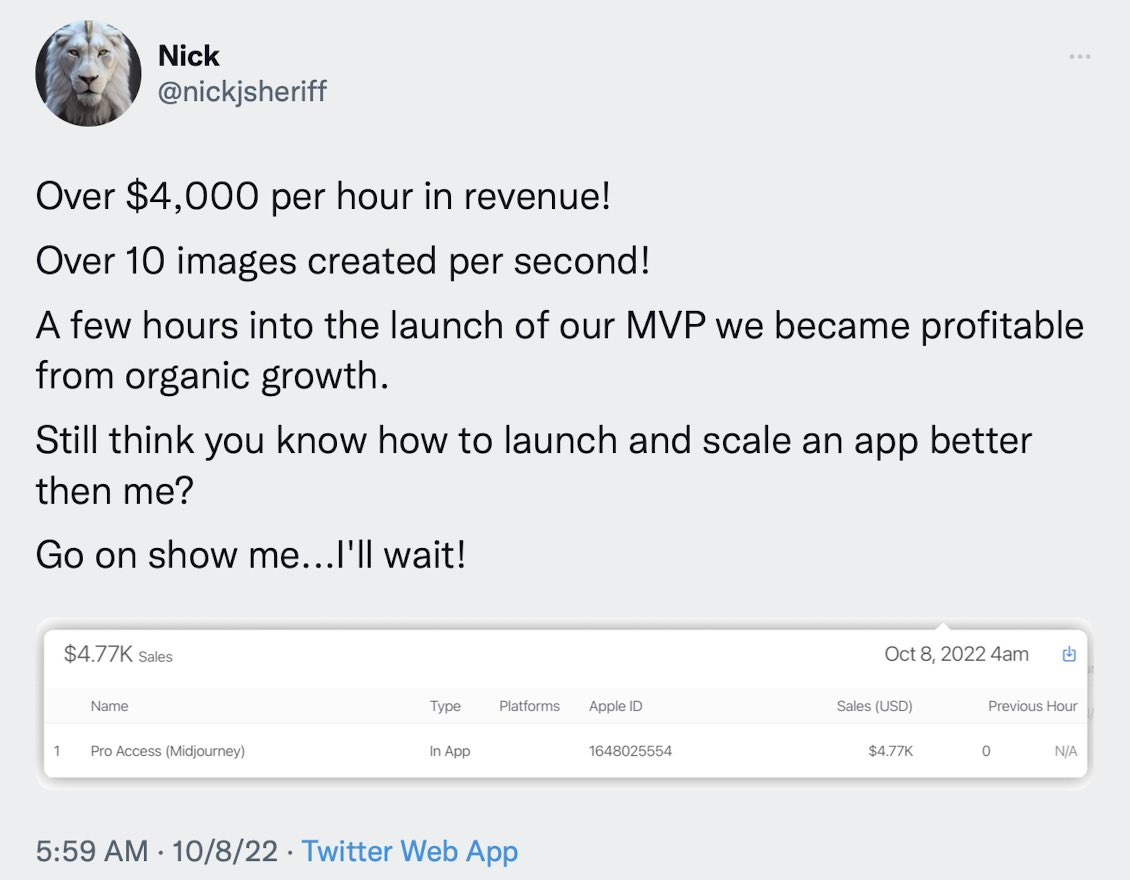Open the Twitter Web App source link
The width and height of the screenshot is (1130, 880).
click(409, 851)
